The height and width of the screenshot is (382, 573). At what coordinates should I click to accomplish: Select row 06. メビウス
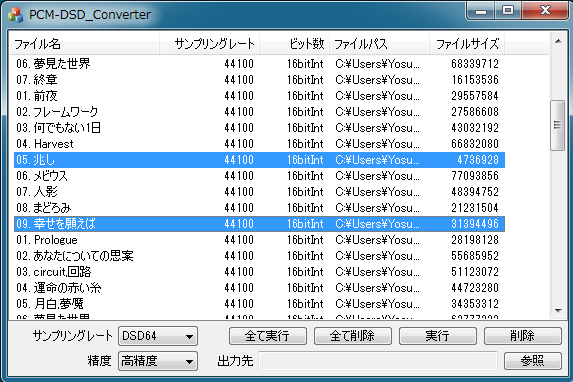click(259, 176)
